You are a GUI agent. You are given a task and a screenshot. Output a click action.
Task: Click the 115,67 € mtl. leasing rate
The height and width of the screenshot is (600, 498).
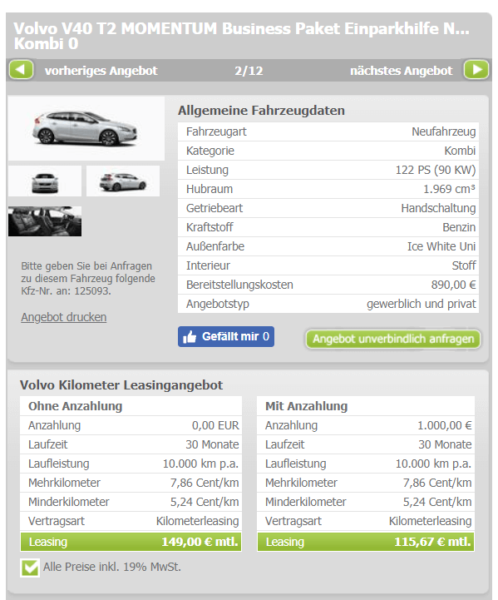coord(433,542)
